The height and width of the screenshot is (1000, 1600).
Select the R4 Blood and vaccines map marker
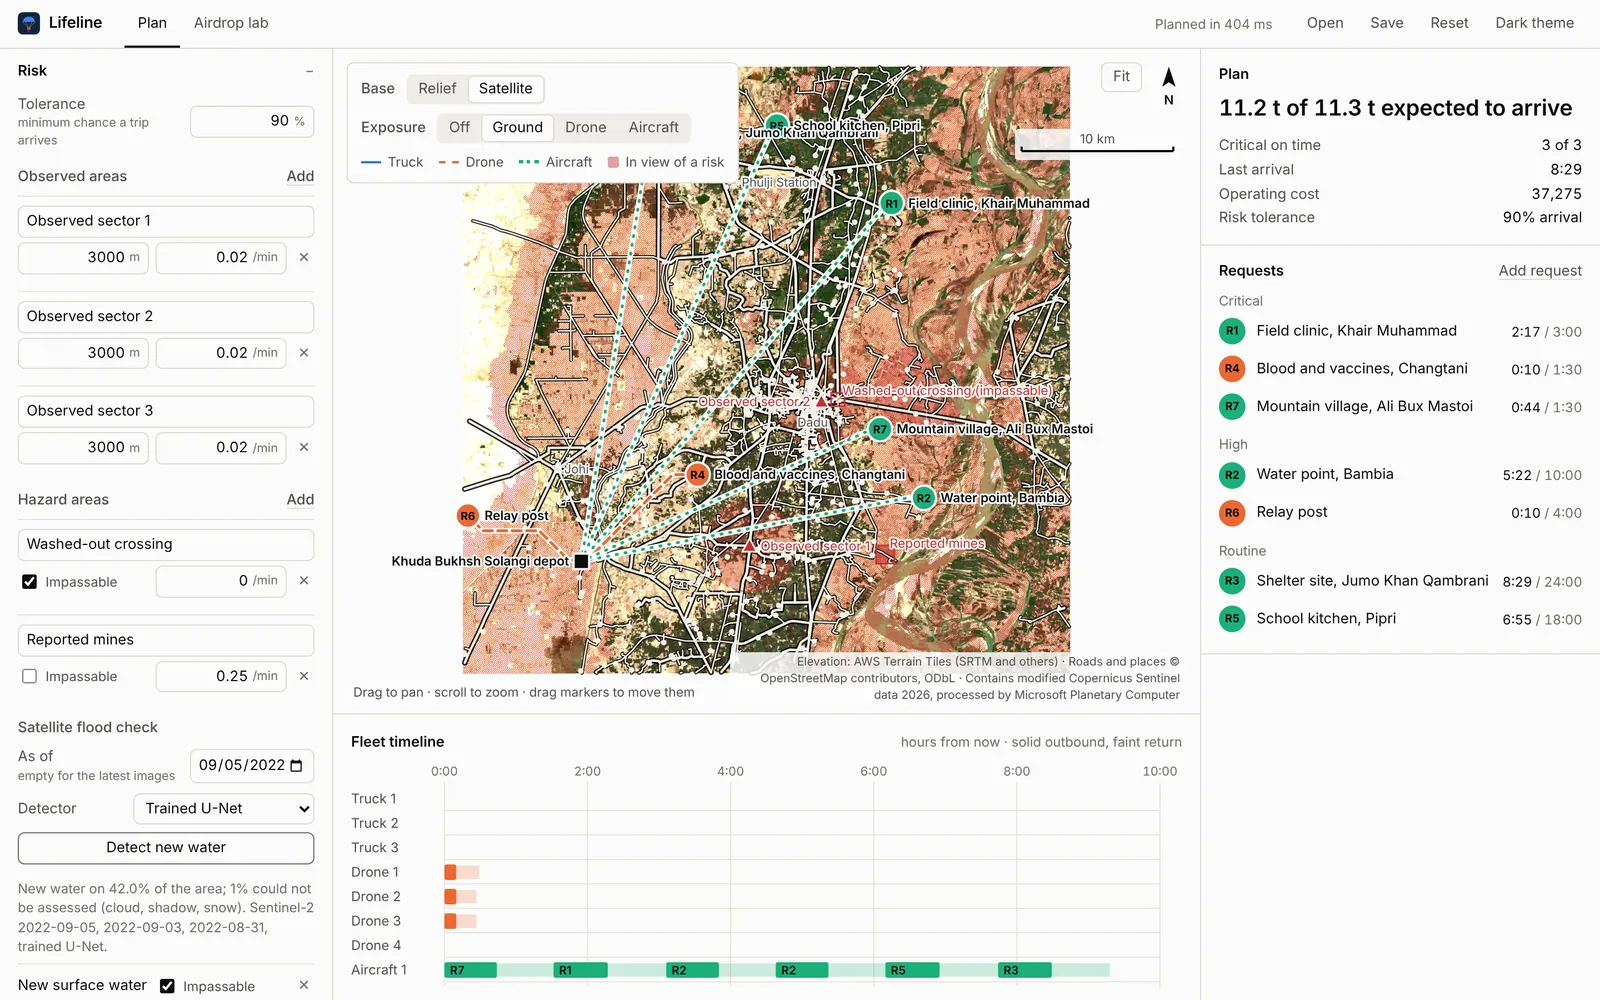697,475
